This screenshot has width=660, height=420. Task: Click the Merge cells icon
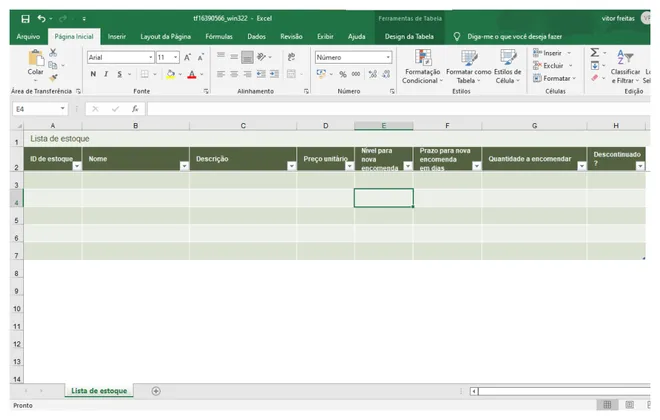pyautogui.click(x=291, y=74)
